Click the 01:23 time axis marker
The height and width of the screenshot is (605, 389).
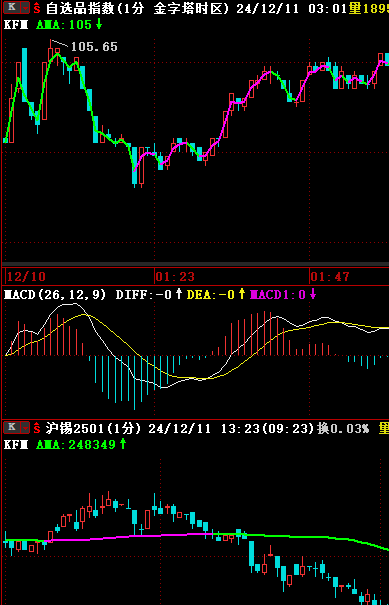point(175,276)
